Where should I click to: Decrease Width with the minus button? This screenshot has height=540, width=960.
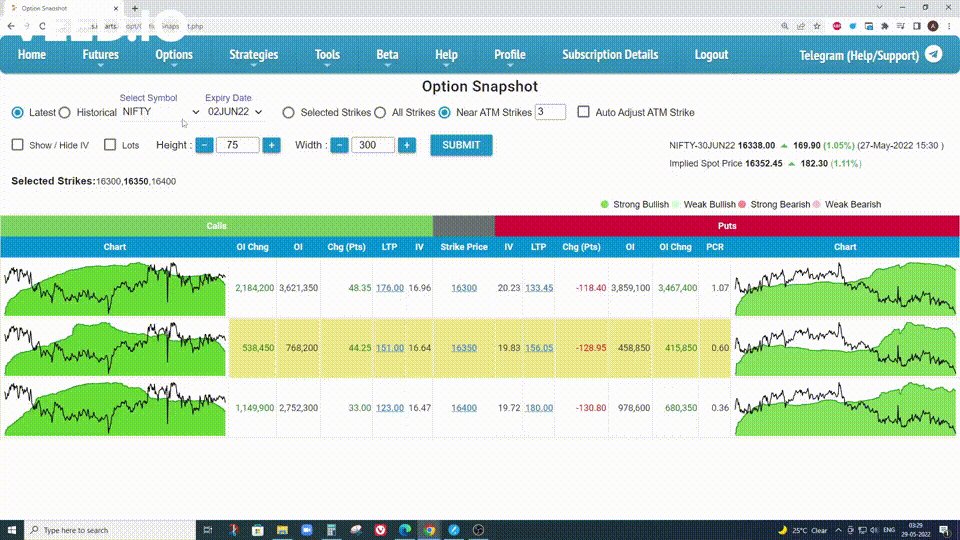point(339,145)
